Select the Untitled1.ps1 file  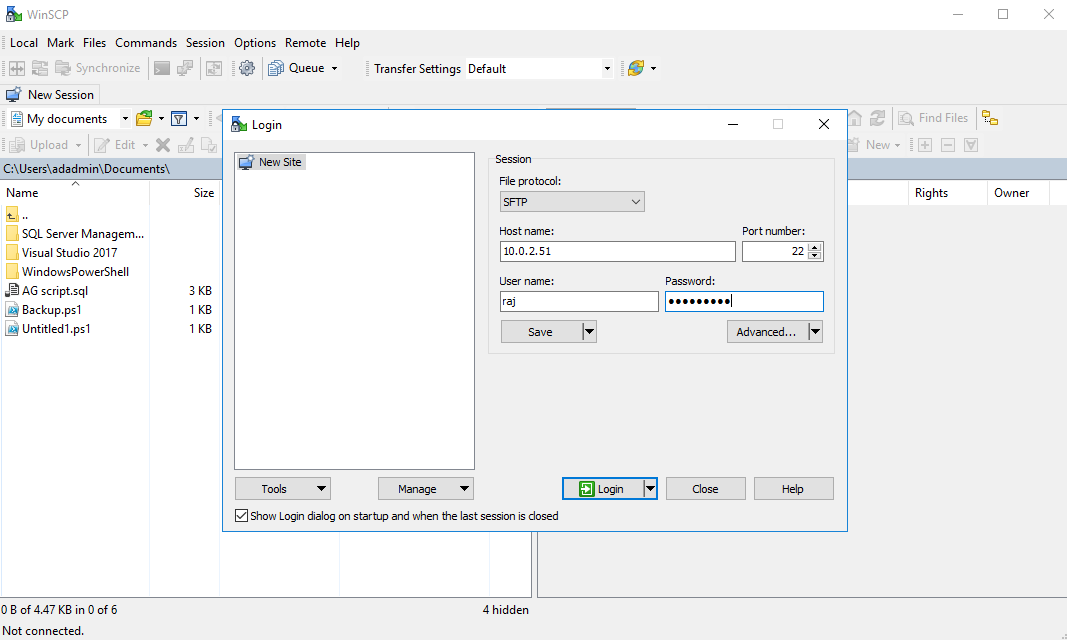(x=48, y=329)
